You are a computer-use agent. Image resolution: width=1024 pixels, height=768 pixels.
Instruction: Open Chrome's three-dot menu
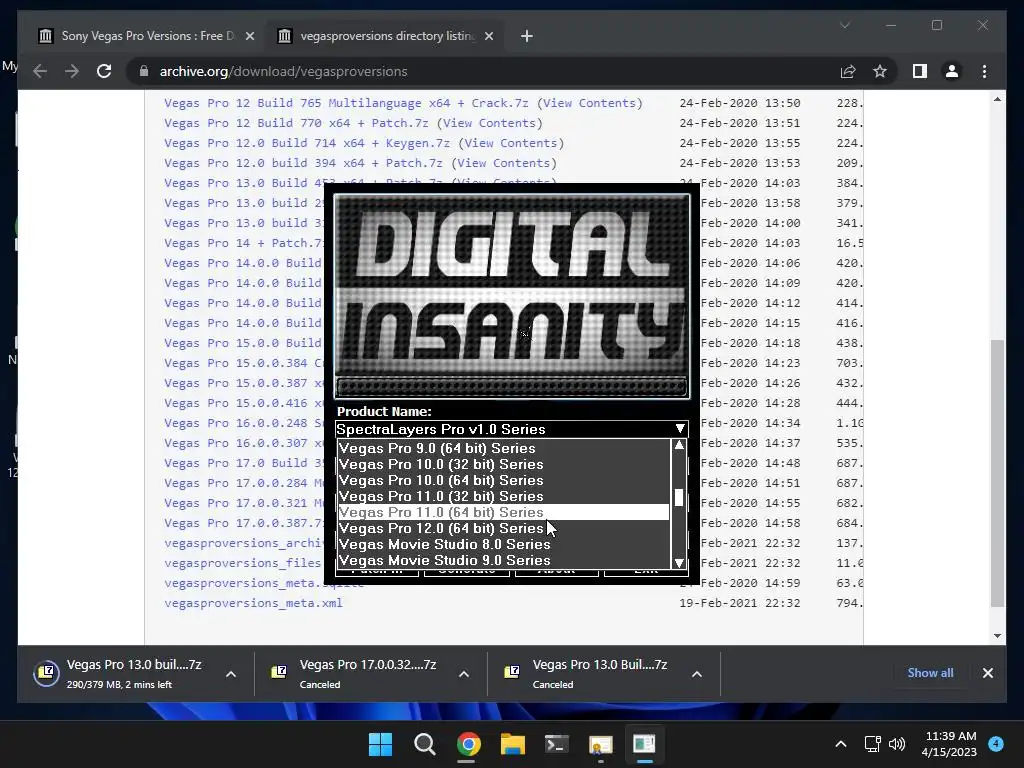984,71
